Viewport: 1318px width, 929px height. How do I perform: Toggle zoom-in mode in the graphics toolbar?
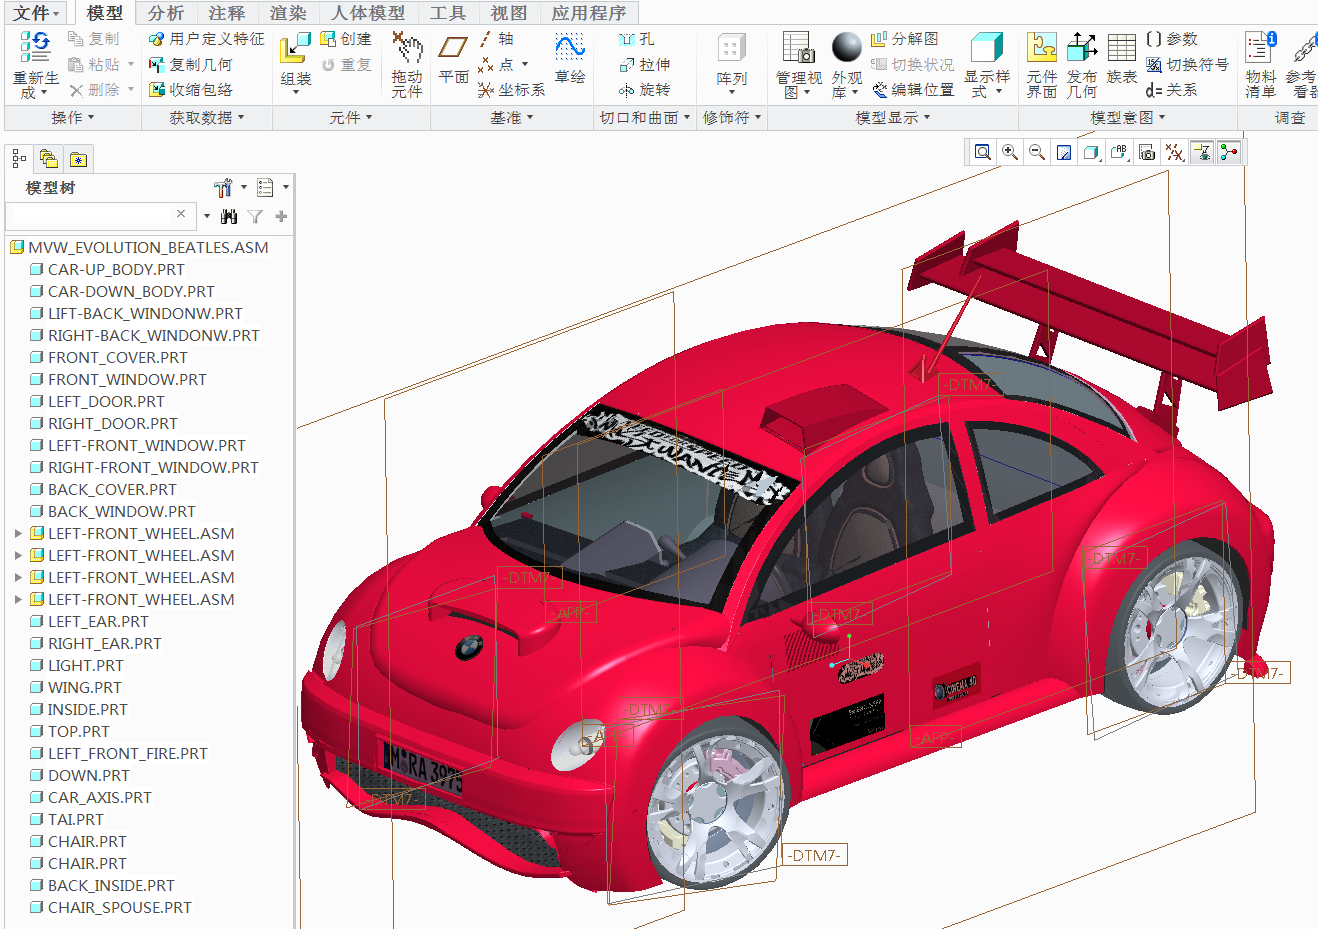click(x=1010, y=152)
